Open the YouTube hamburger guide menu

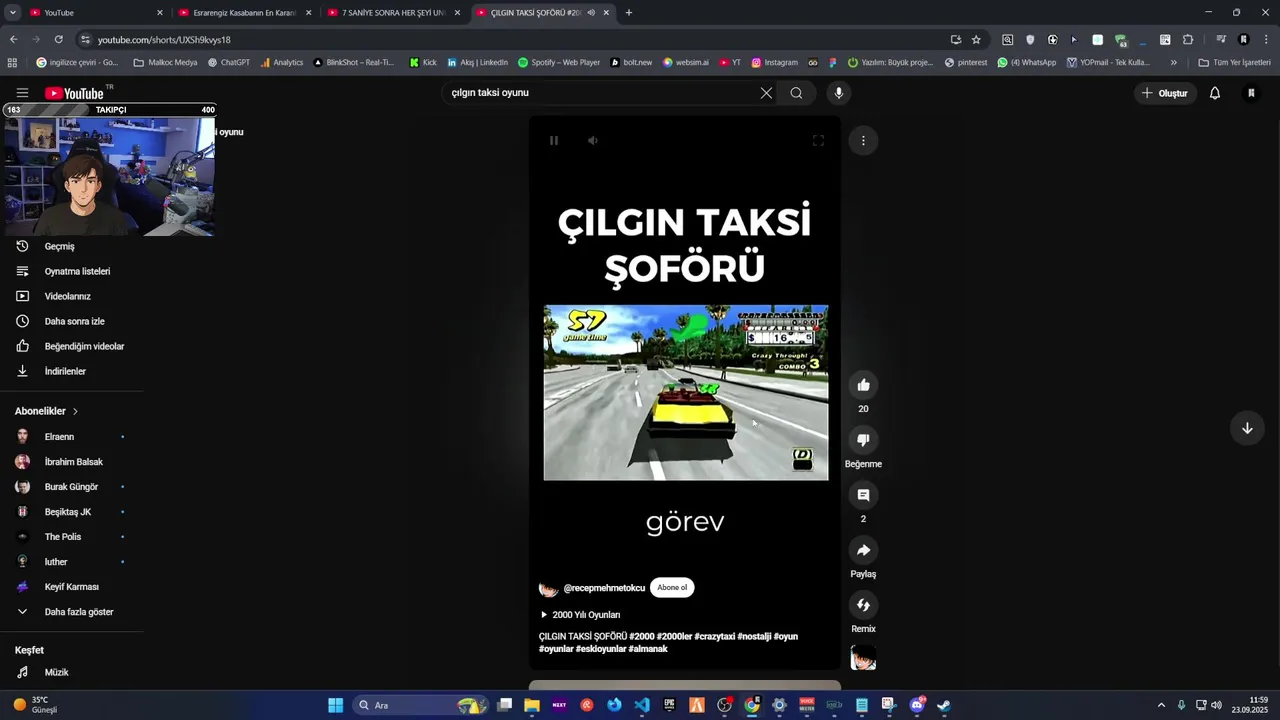tap(22, 93)
